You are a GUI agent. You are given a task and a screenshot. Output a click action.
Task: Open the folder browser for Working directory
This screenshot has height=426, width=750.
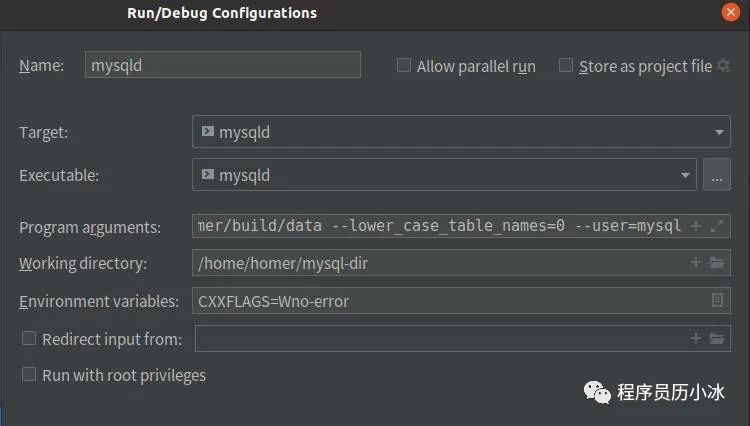coord(716,263)
